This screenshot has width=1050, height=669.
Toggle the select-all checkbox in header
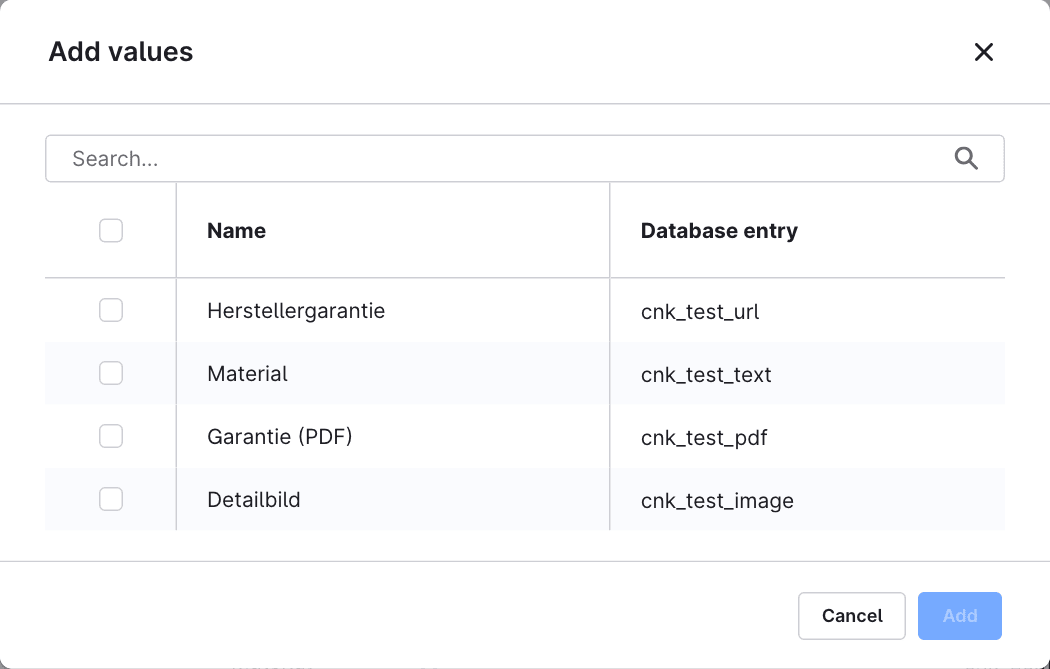click(x=111, y=230)
